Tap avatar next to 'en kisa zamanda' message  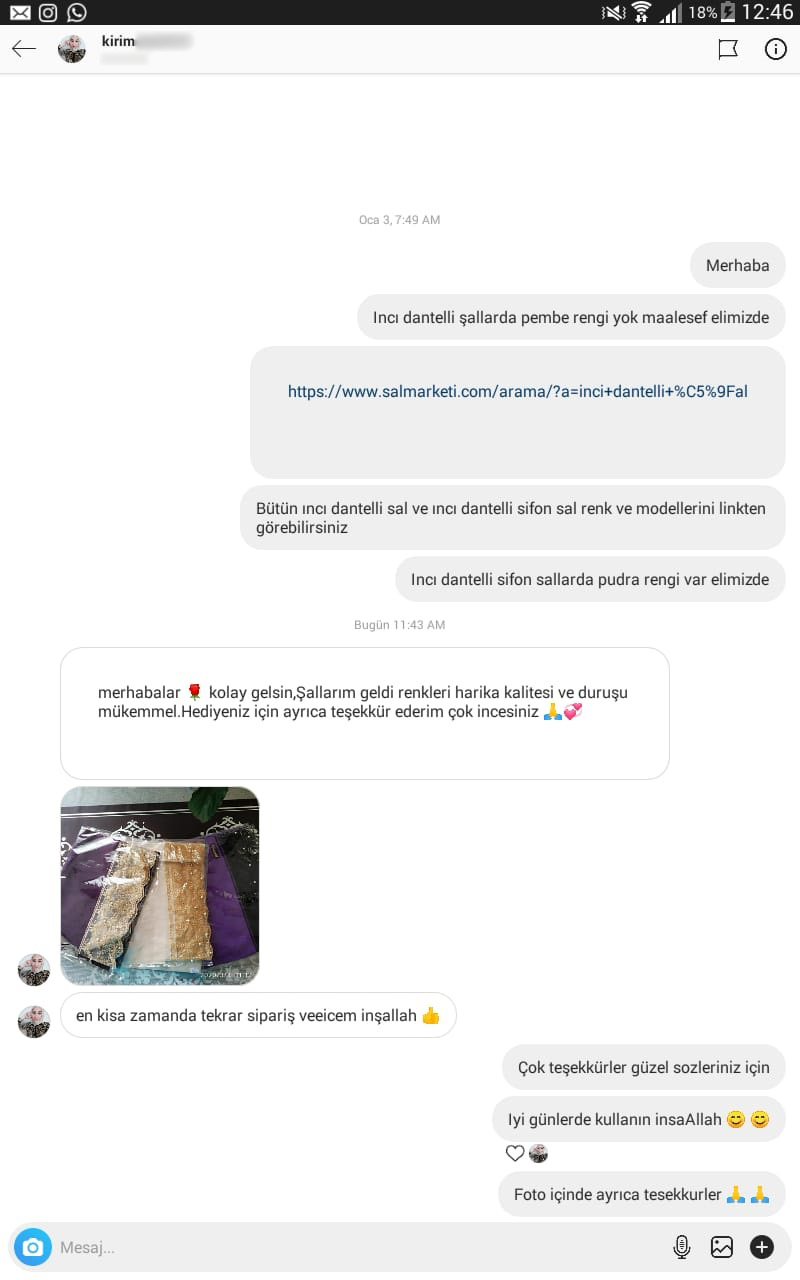34,1022
